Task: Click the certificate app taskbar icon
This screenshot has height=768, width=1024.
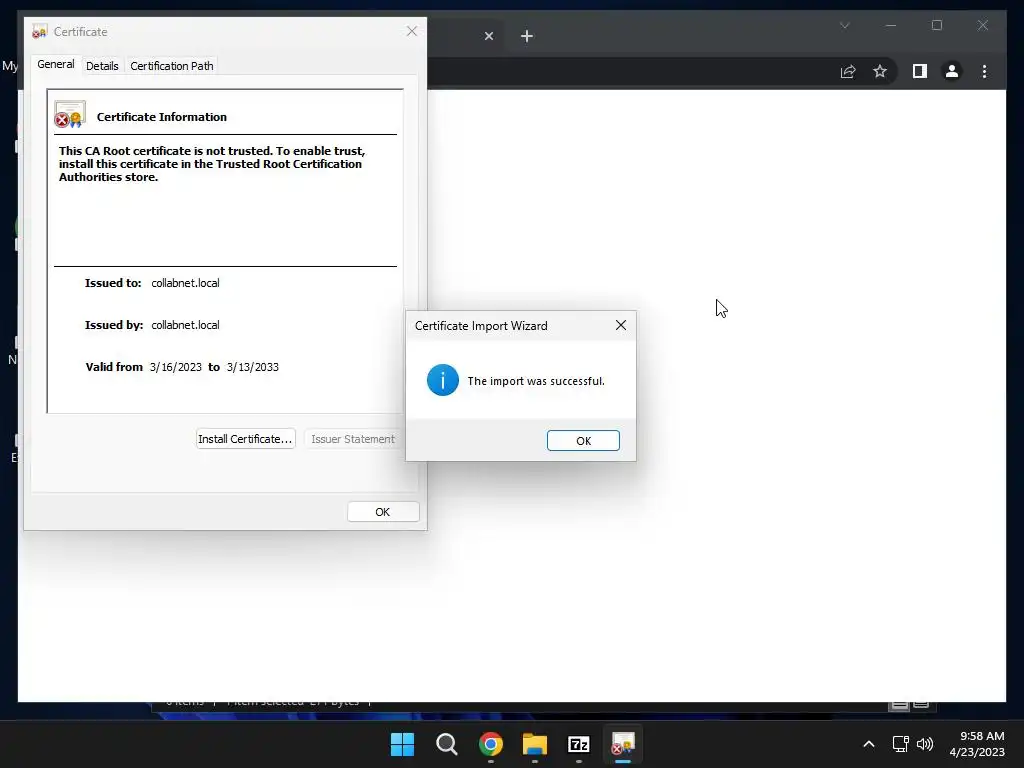Action: (623, 744)
